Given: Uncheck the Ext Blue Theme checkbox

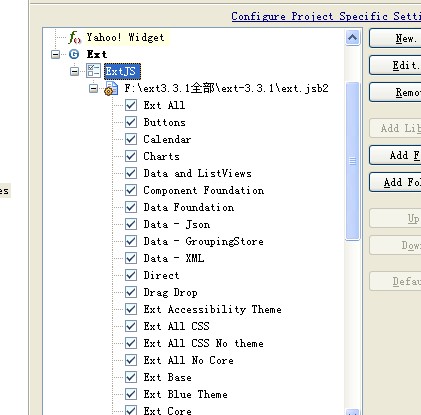Looking at the screenshot, I should pos(131,394).
